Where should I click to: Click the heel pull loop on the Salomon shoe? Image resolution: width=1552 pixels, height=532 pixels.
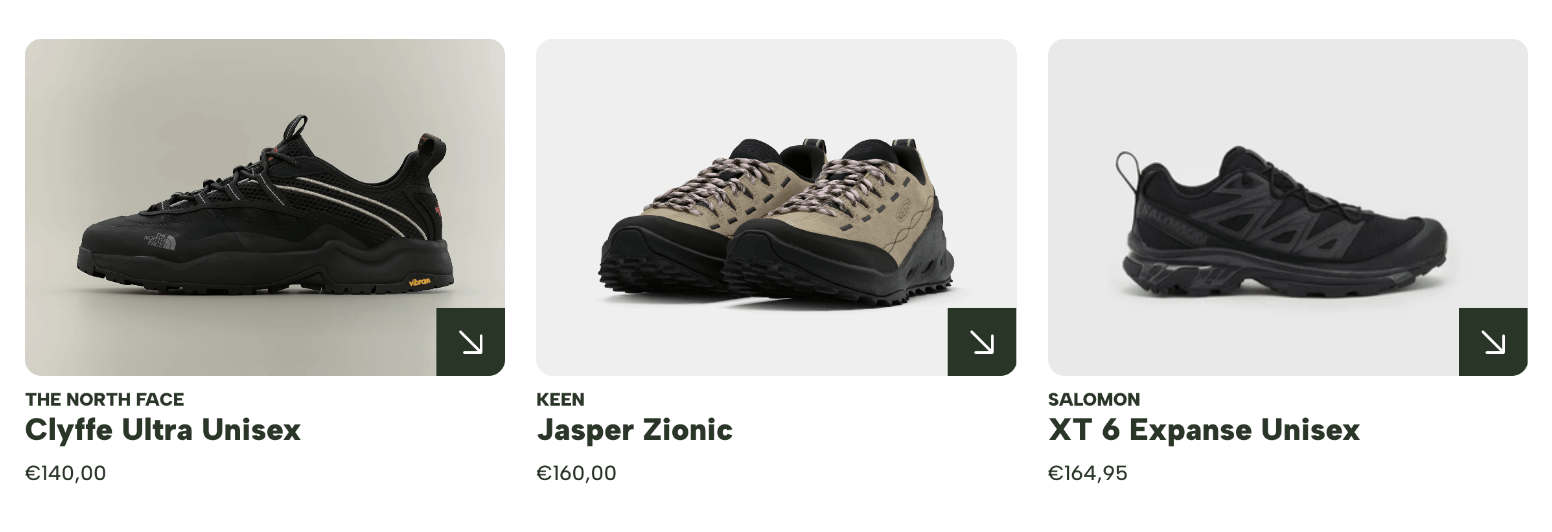point(1127,172)
